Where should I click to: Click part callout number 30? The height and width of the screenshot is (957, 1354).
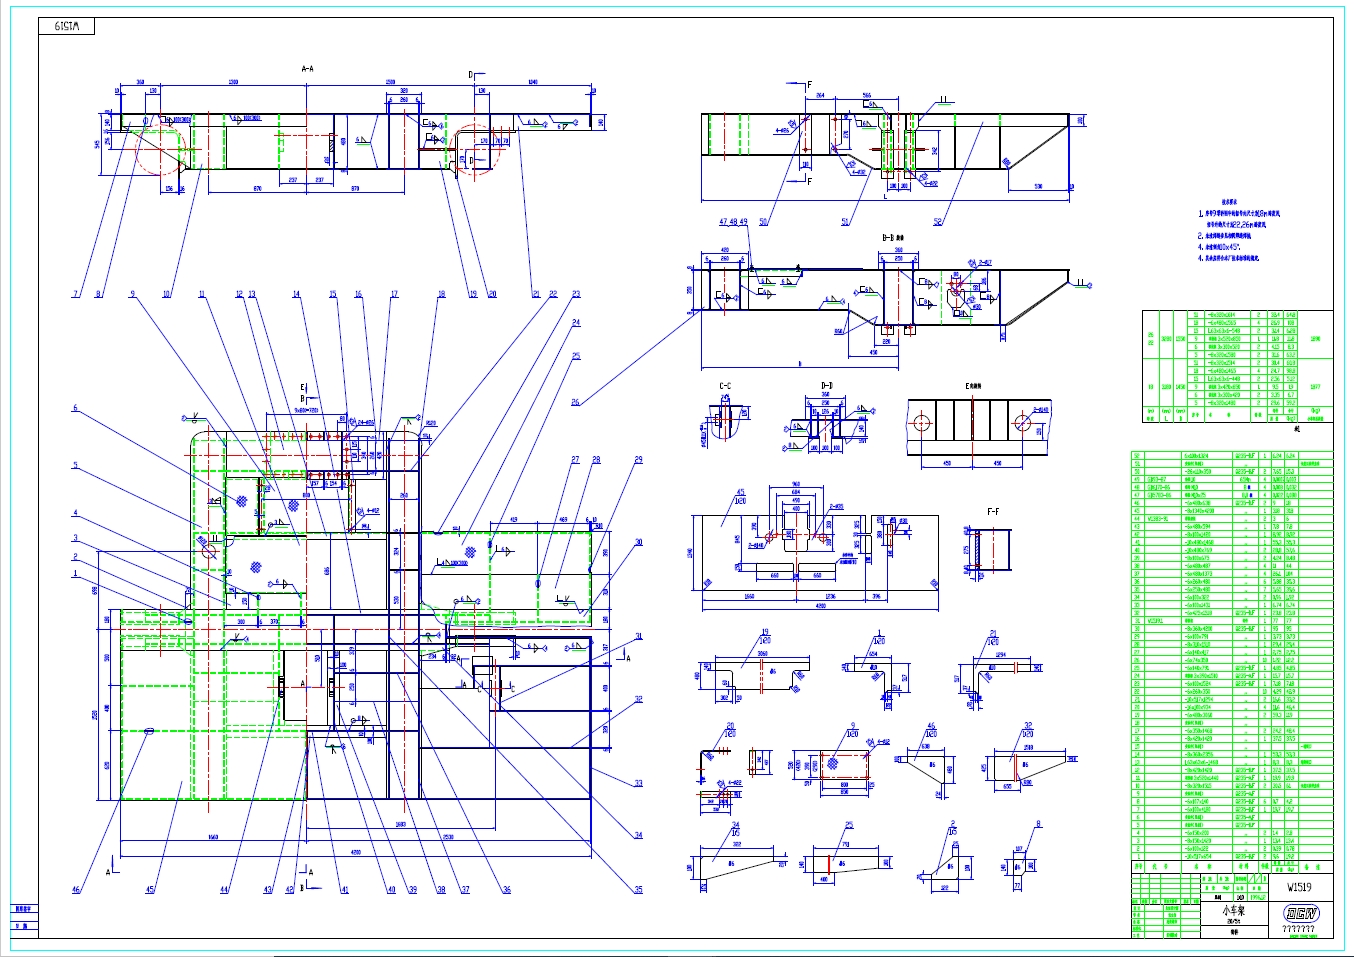coord(638,542)
